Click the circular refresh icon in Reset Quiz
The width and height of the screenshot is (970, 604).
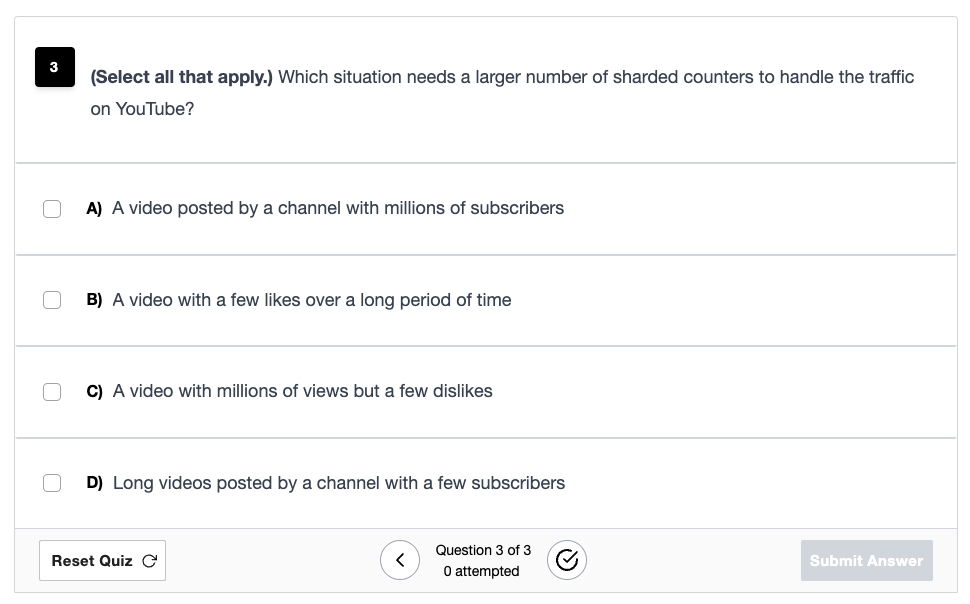click(150, 561)
